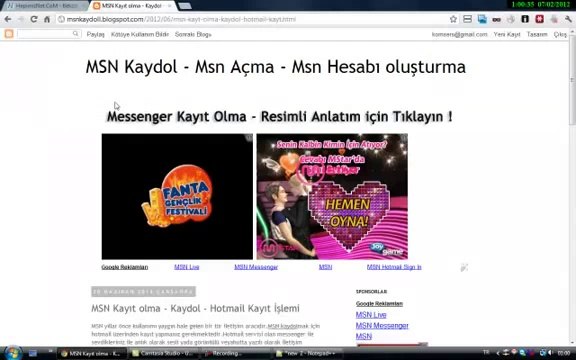Click the black goggles extension icon
Viewport: 576px width, 360px height.
[496, 19]
